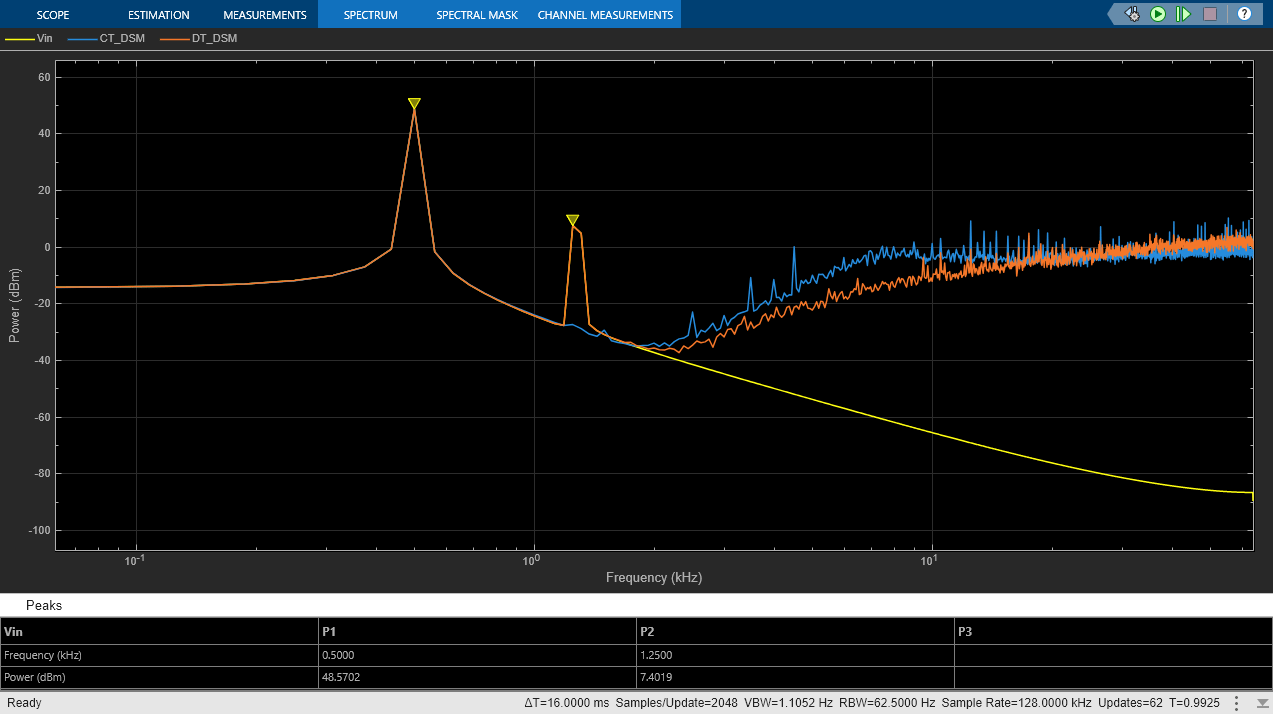Click the P1 frequency value 0.5000 cell
Screen dimensions: 1273x714
point(341,656)
